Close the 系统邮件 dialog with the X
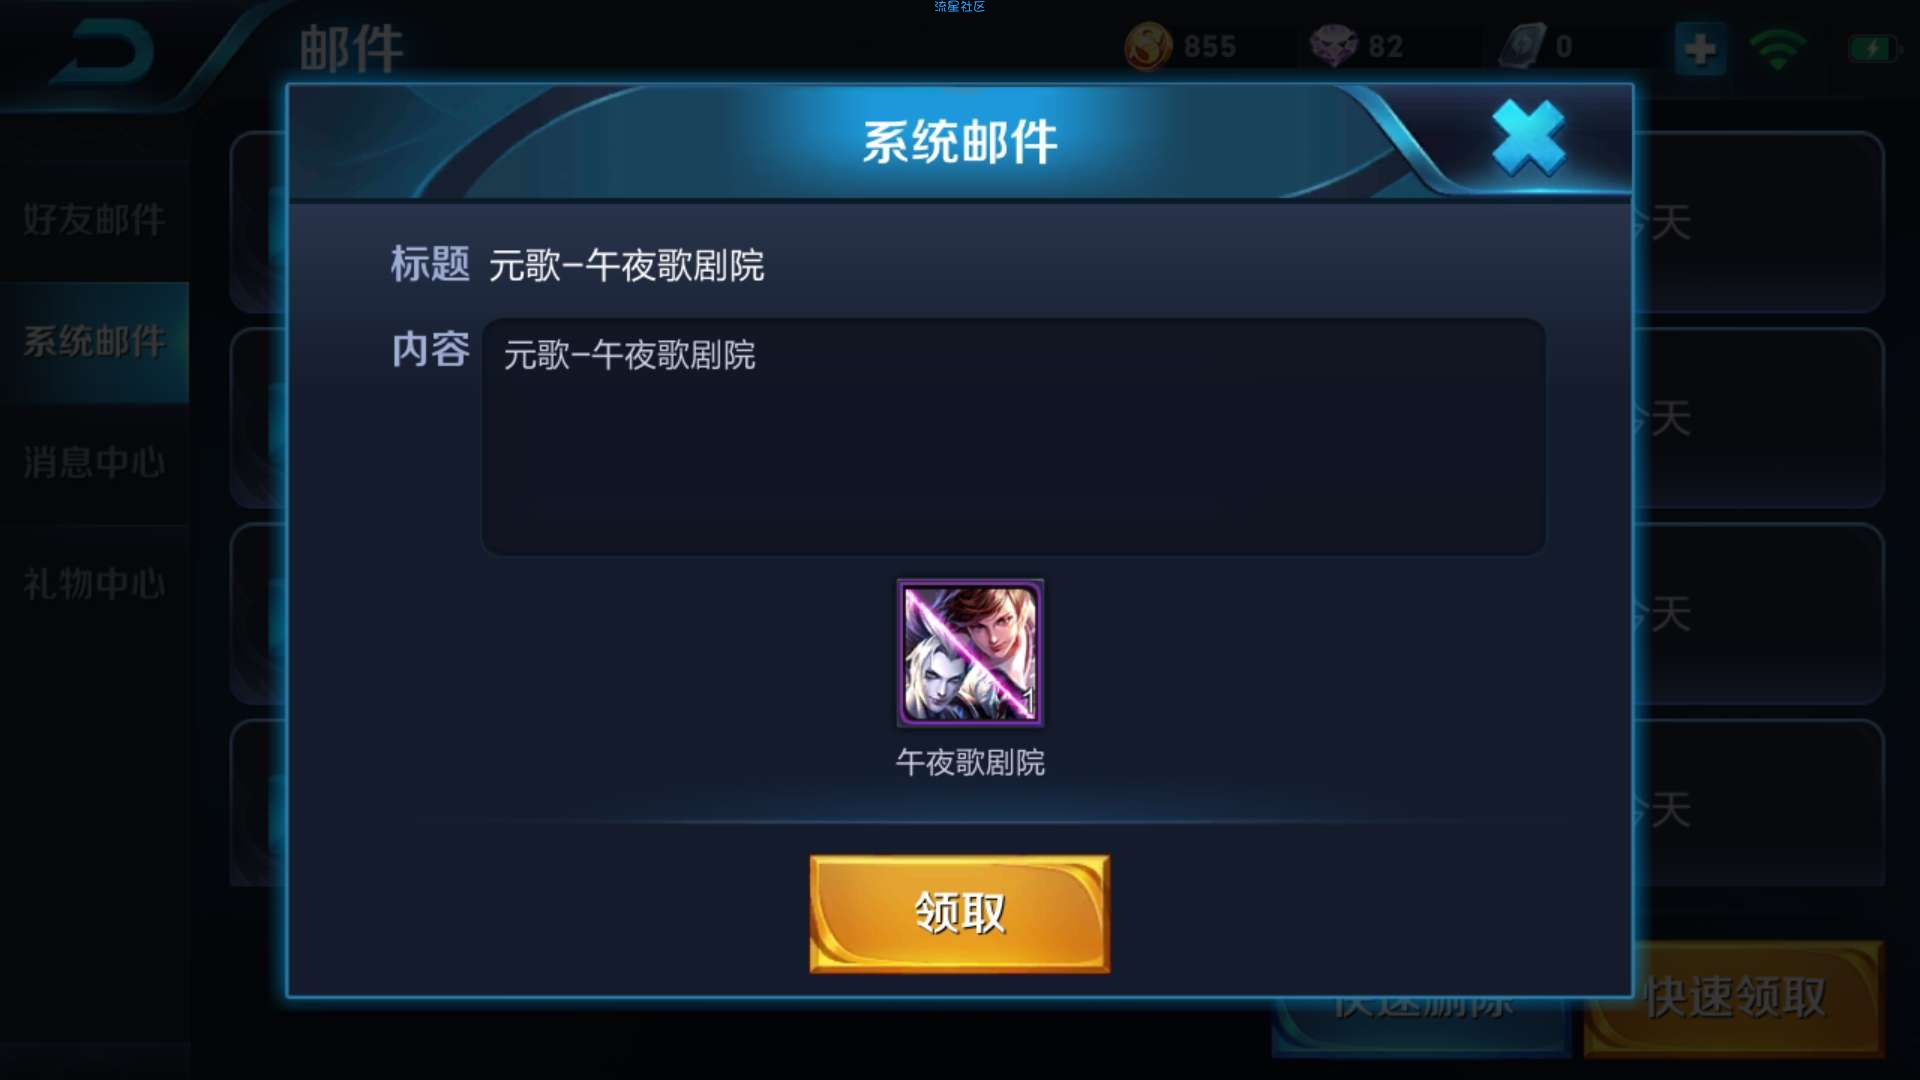Viewport: 1920px width, 1080px height. point(1528,138)
